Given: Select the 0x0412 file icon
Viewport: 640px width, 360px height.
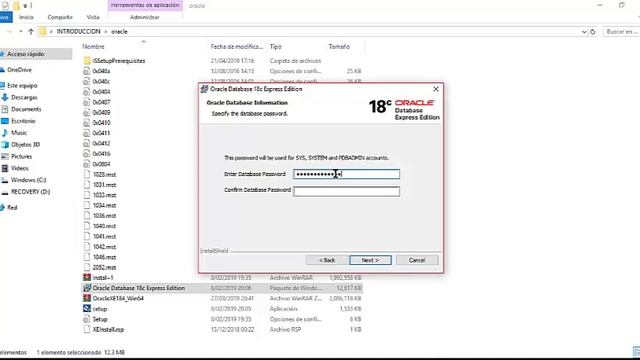Looking at the screenshot, I should coord(87,144).
